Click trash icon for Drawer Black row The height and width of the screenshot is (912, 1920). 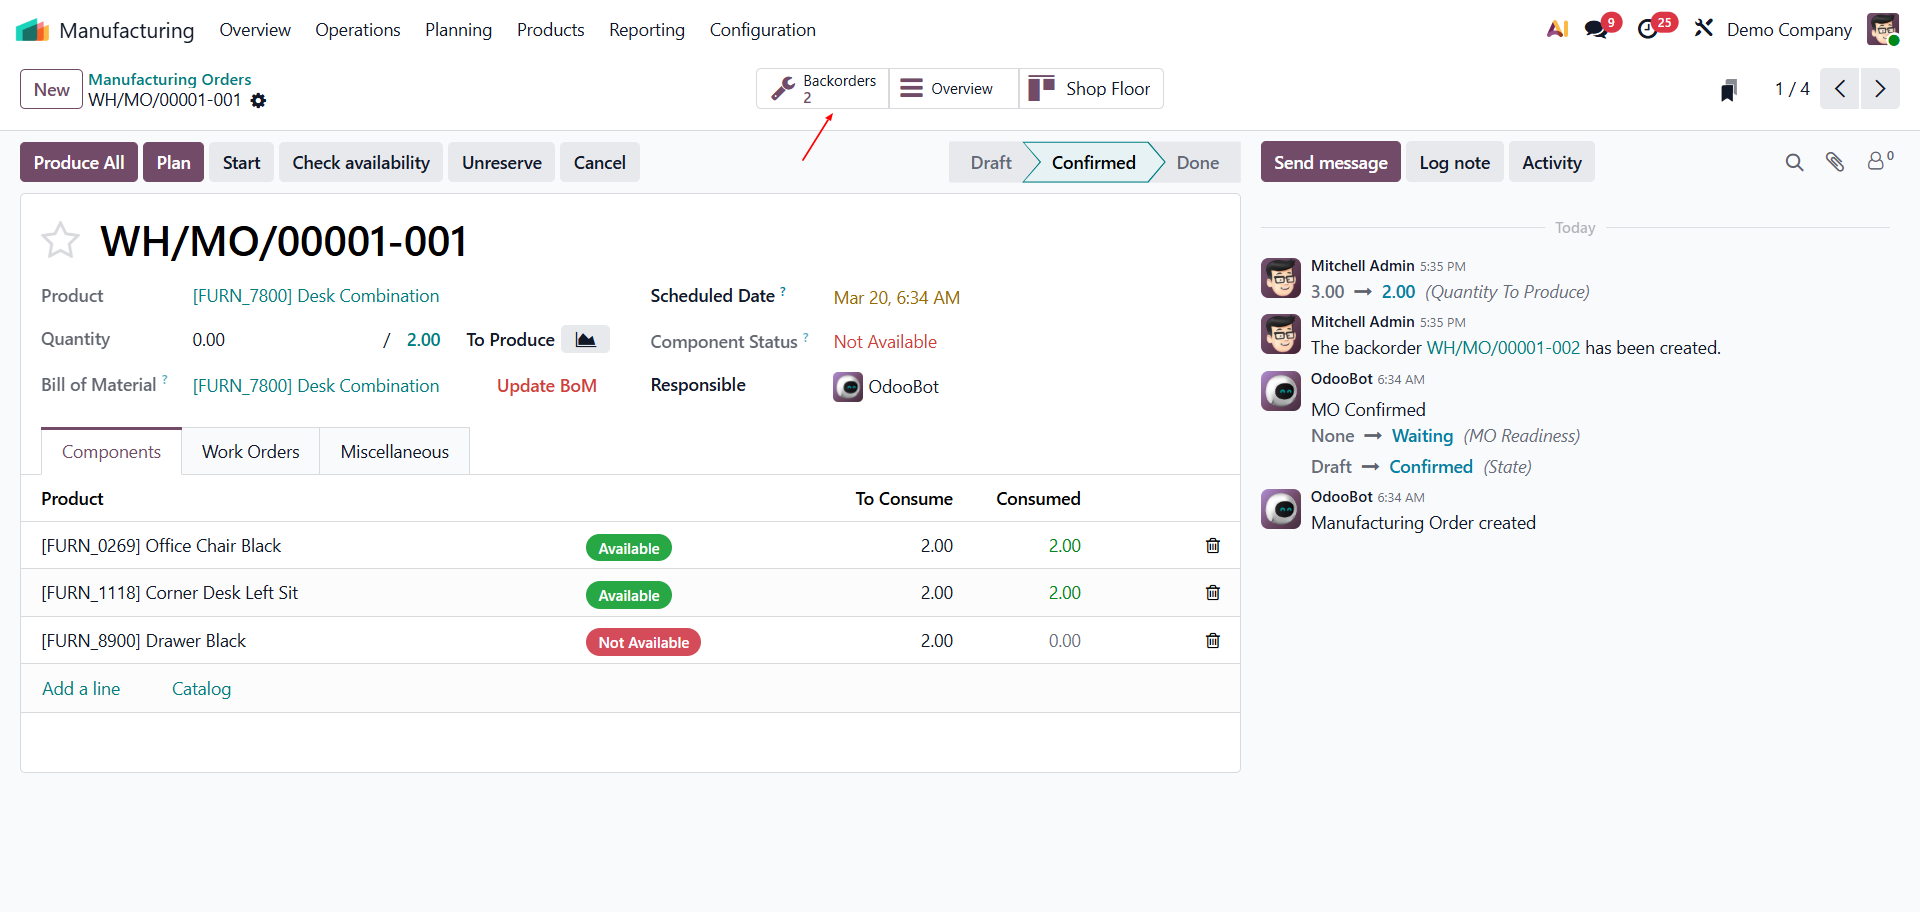tap(1212, 641)
